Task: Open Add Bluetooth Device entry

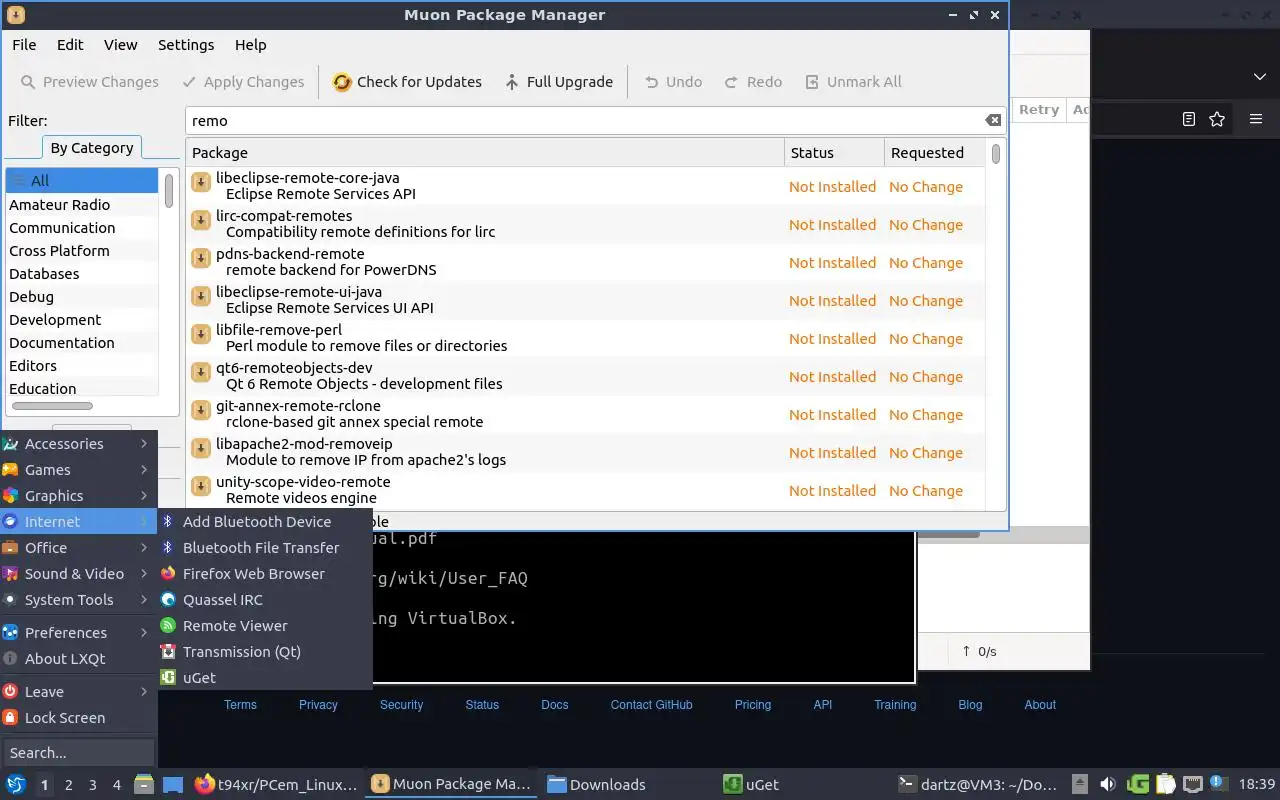Action: click(x=265, y=522)
